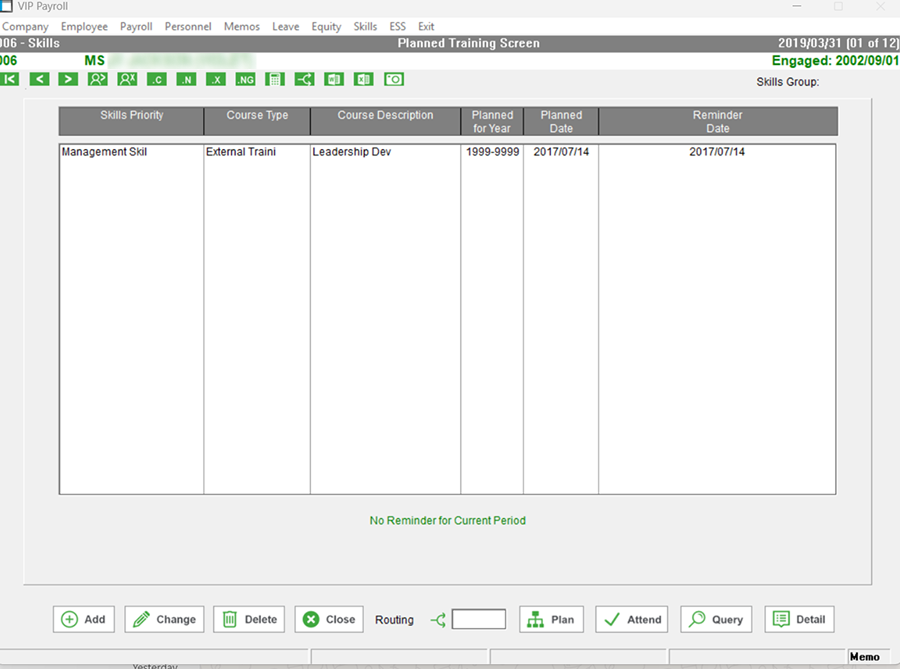This screenshot has width=900, height=669.
Task: Click the .NG toolbar icon
Action: pos(245,79)
